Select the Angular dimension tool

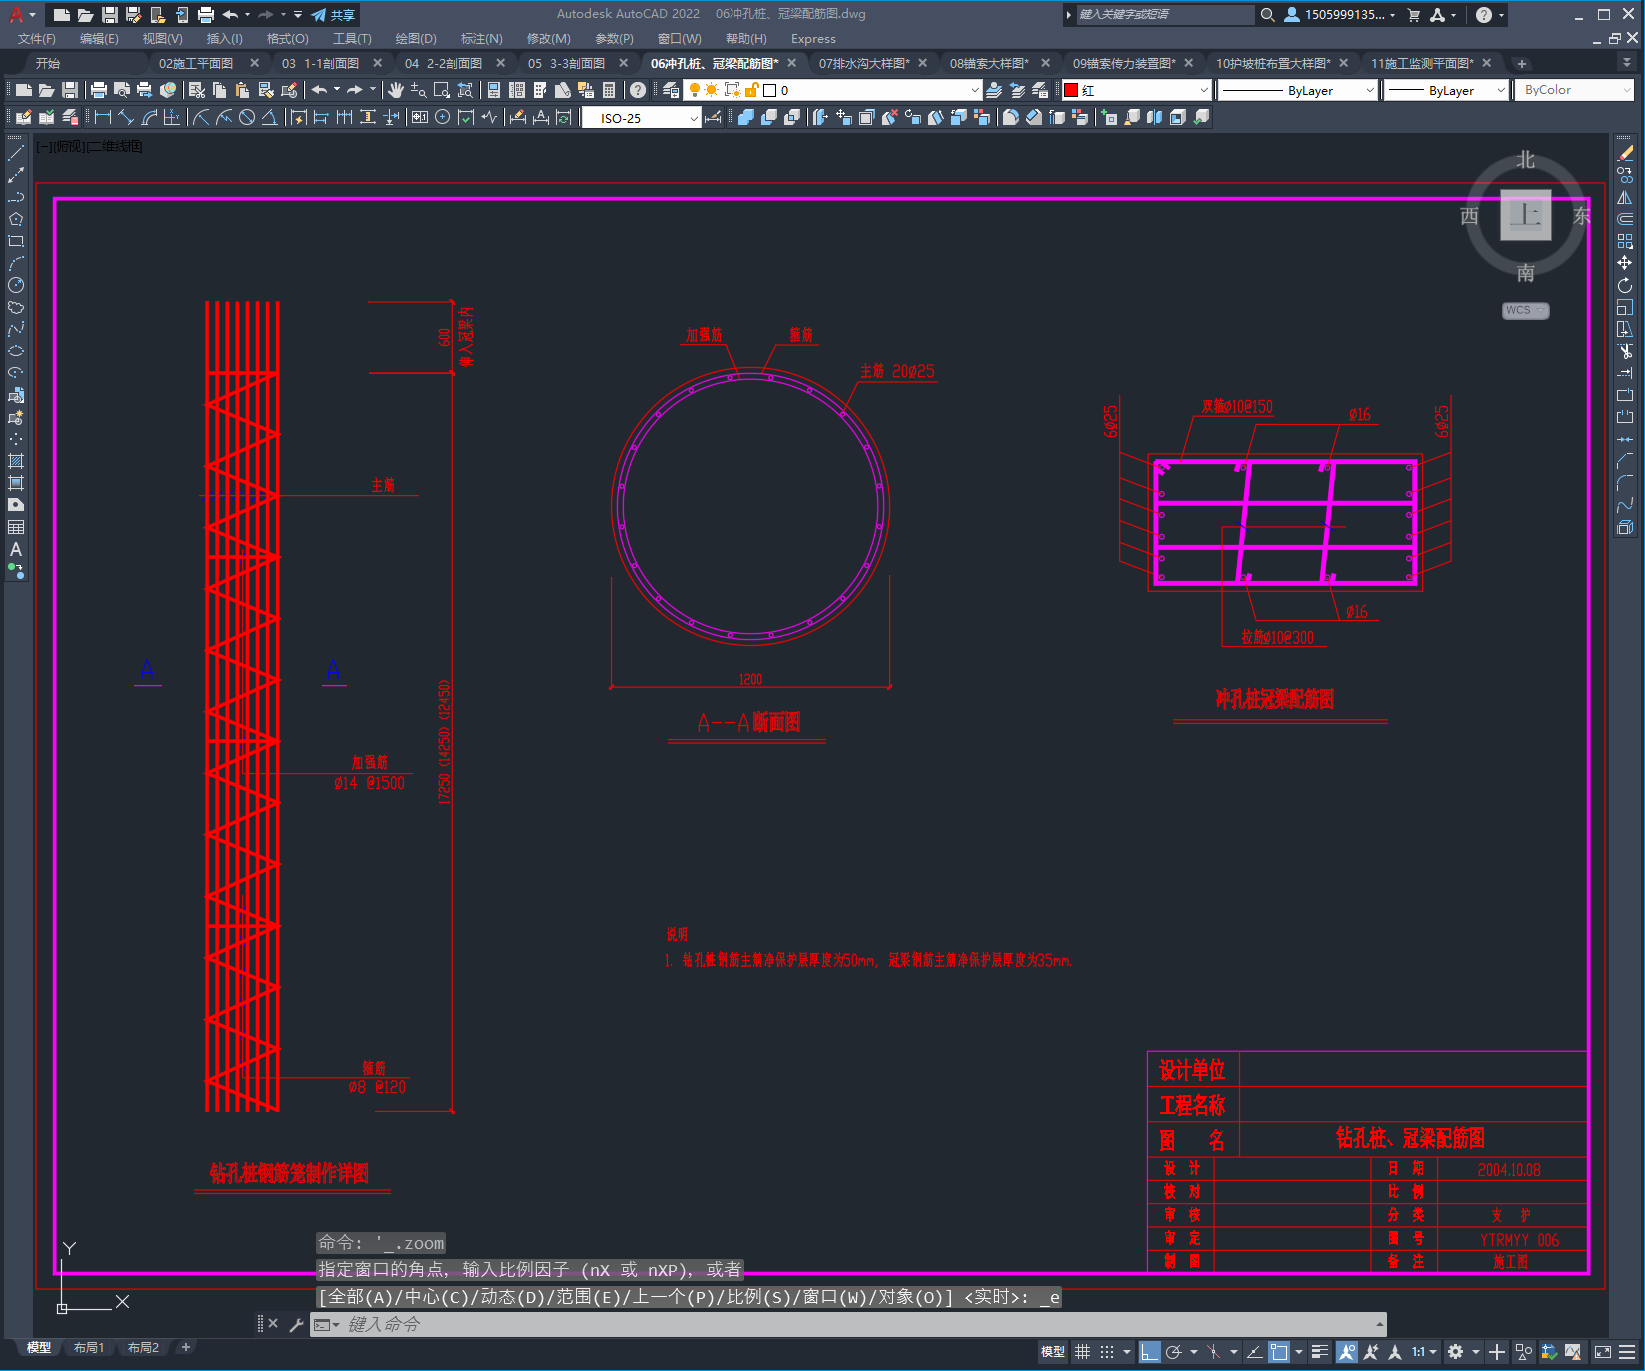(269, 117)
